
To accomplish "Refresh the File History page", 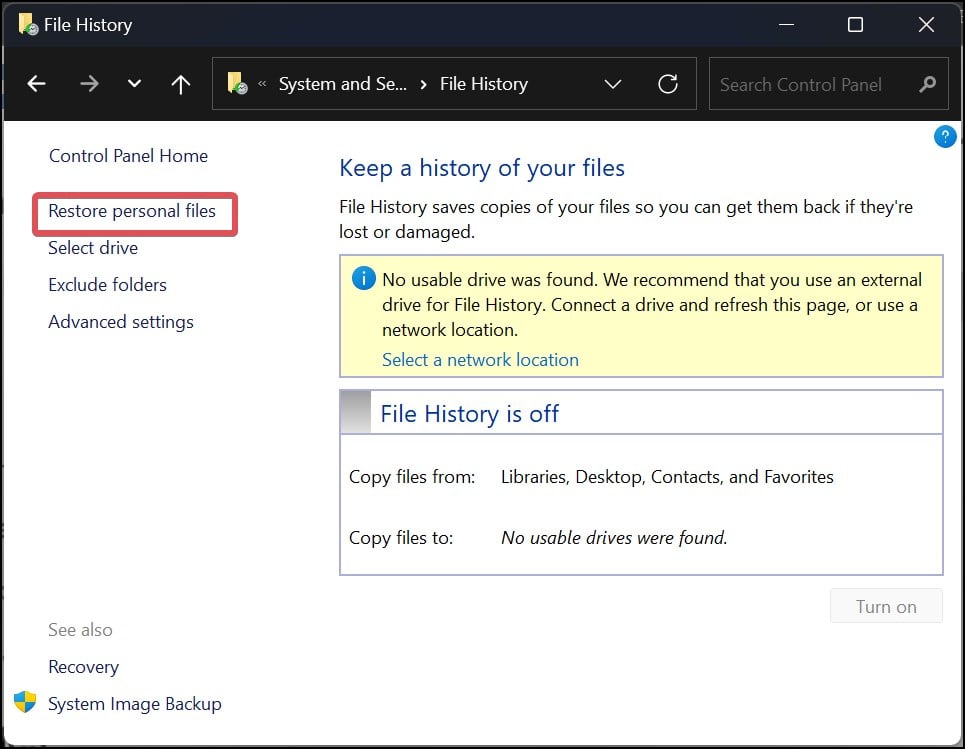I will point(668,84).
